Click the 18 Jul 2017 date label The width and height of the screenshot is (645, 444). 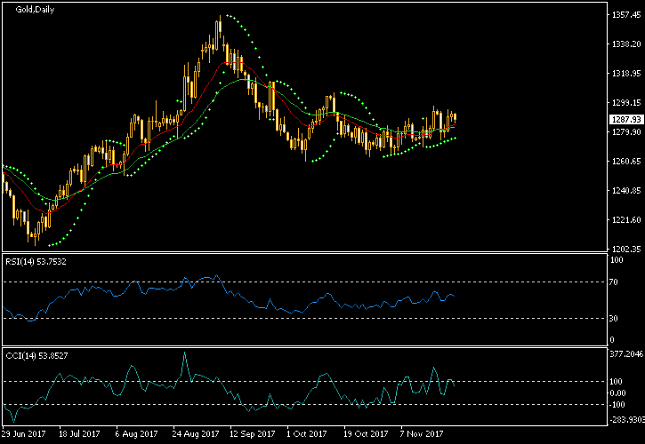point(79,434)
